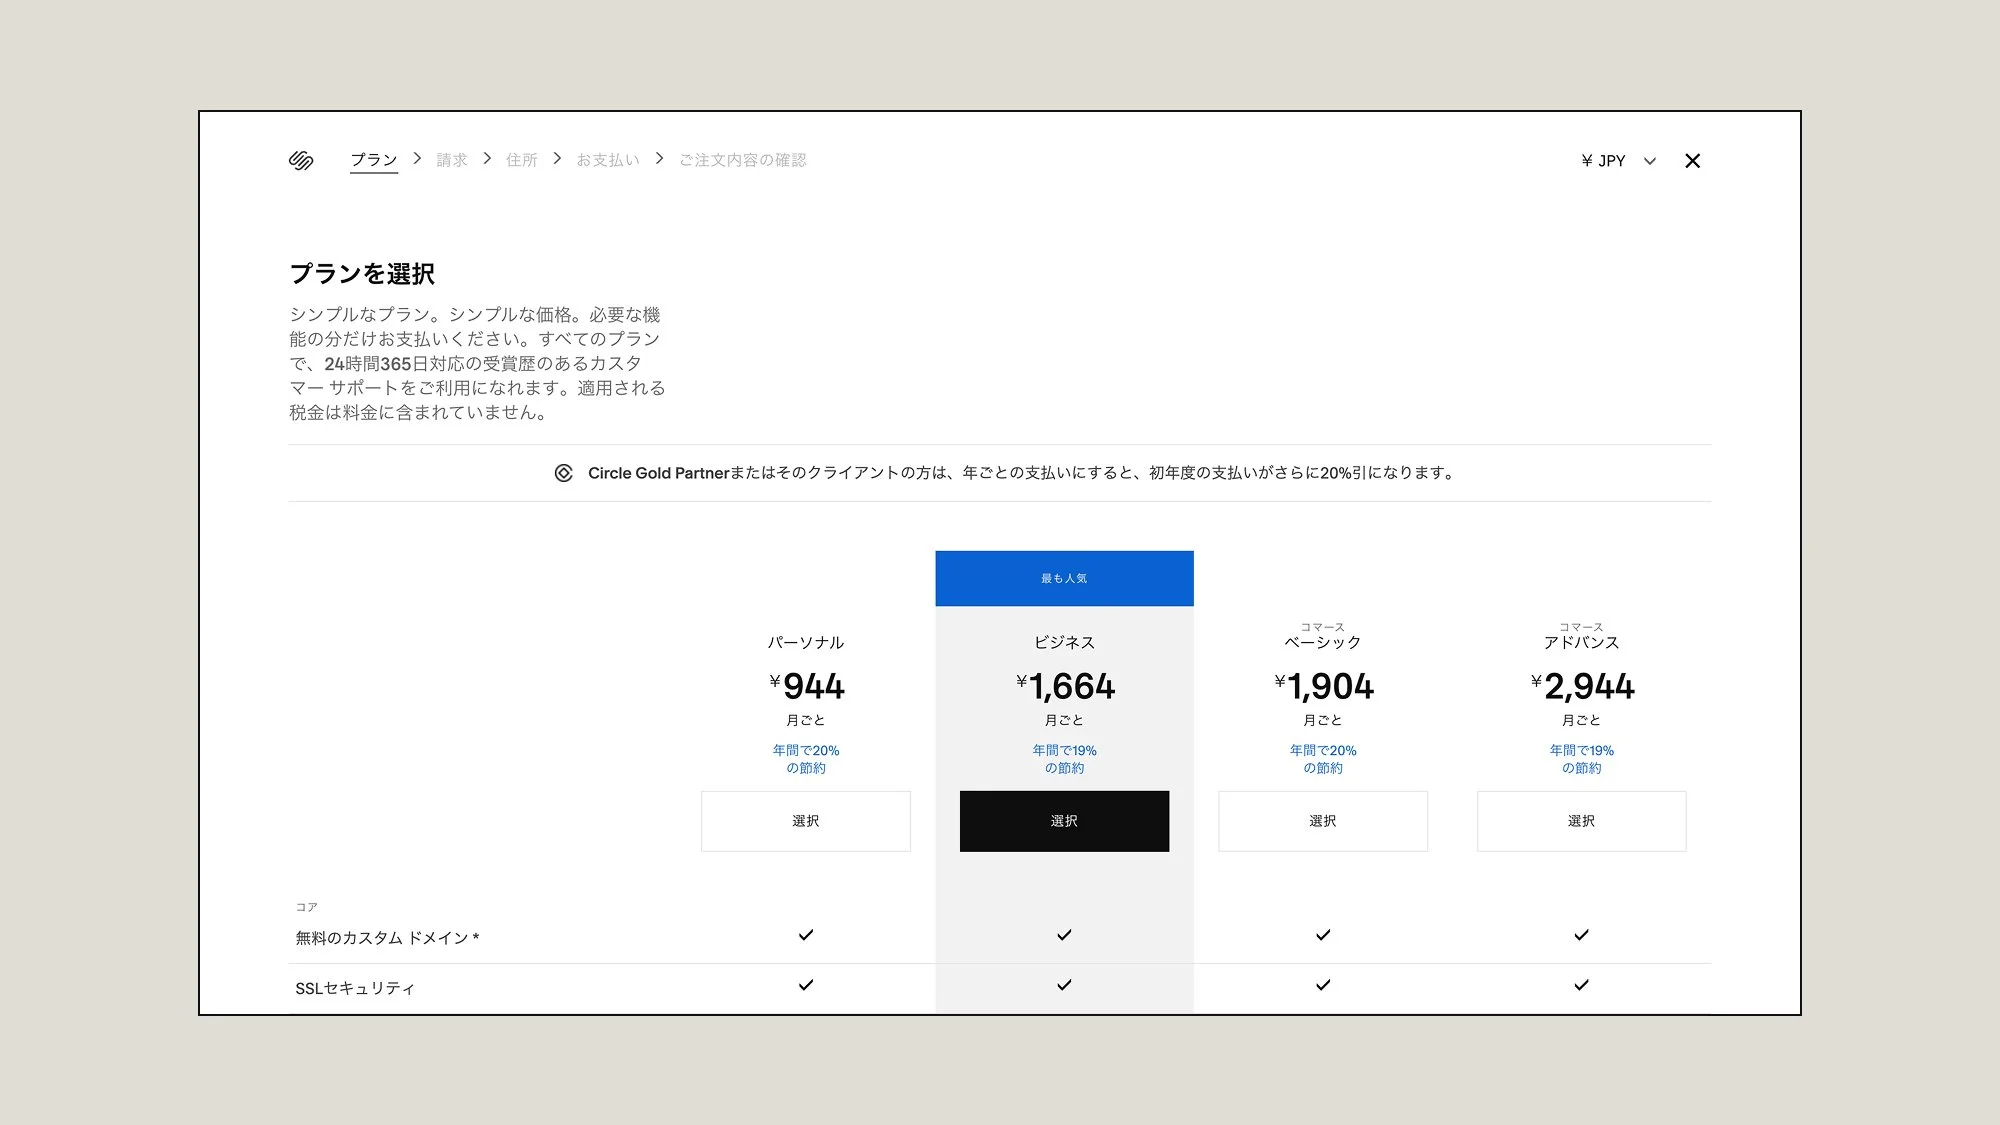The image size is (2000, 1125).
Task: Go to the 住所 breadcrumb step
Action: tap(522, 160)
